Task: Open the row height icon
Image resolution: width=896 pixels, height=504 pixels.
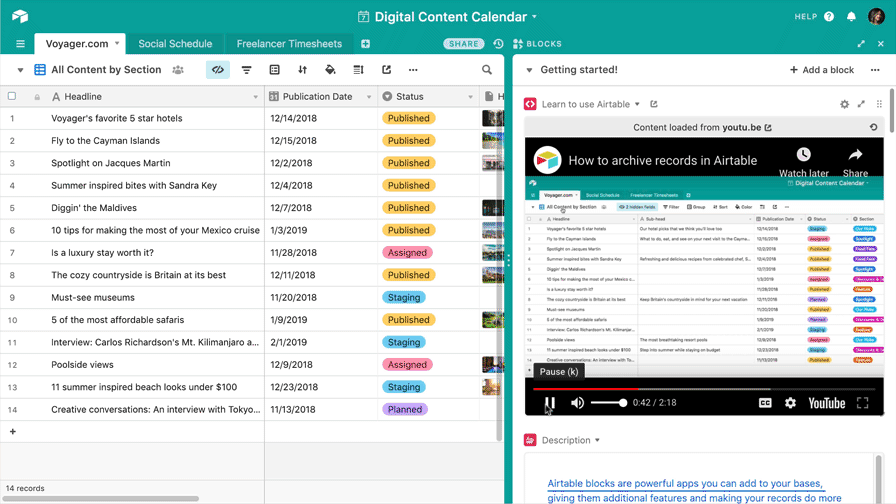Action: [358, 70]
